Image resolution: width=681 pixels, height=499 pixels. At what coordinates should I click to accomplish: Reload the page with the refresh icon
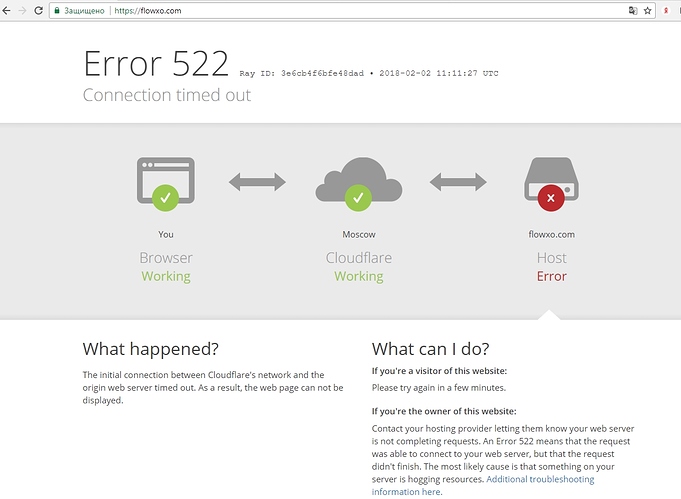(38, 11)
